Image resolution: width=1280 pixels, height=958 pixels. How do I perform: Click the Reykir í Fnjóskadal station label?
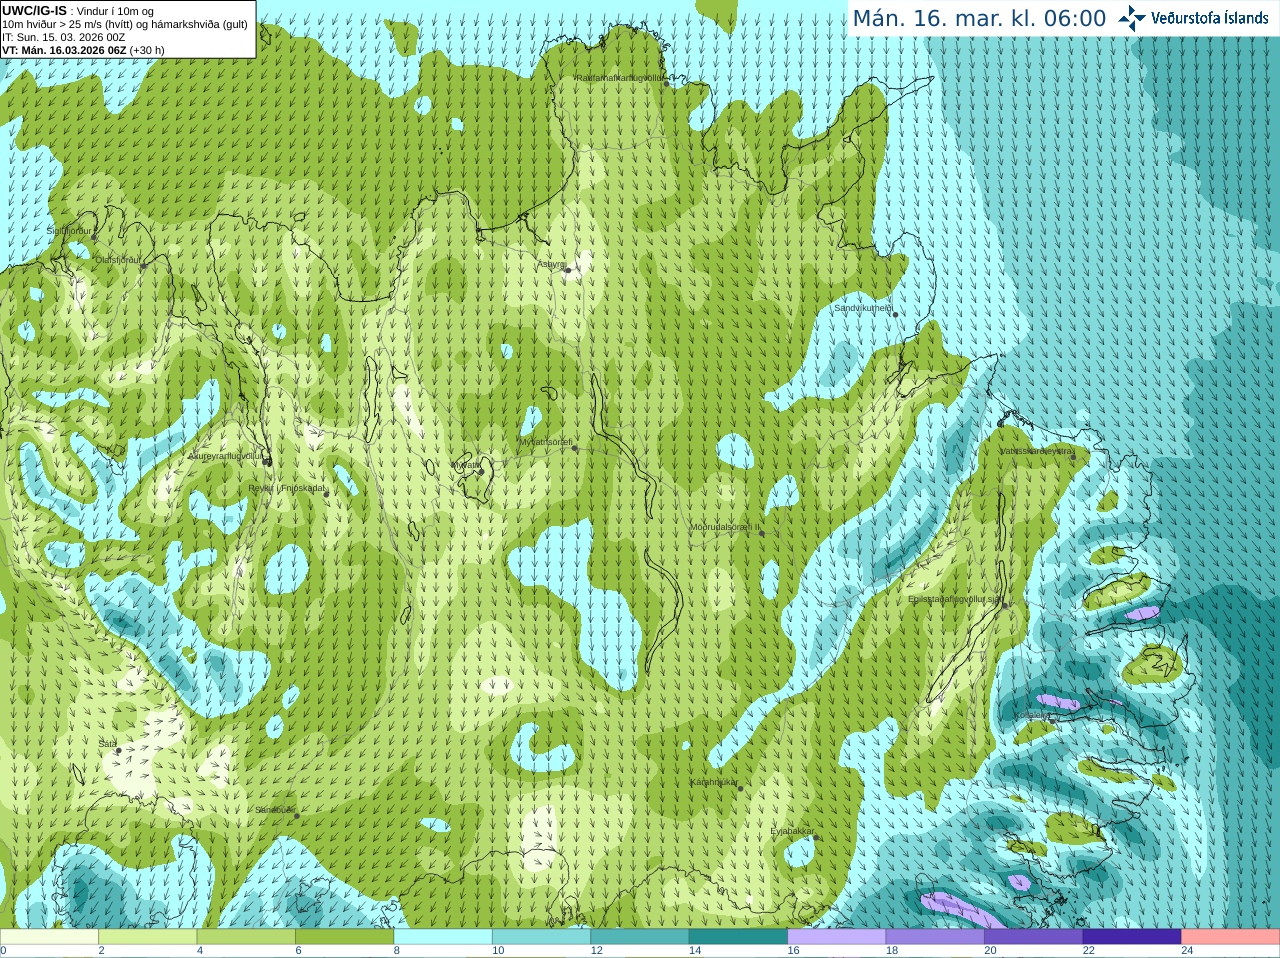(287, 488)
